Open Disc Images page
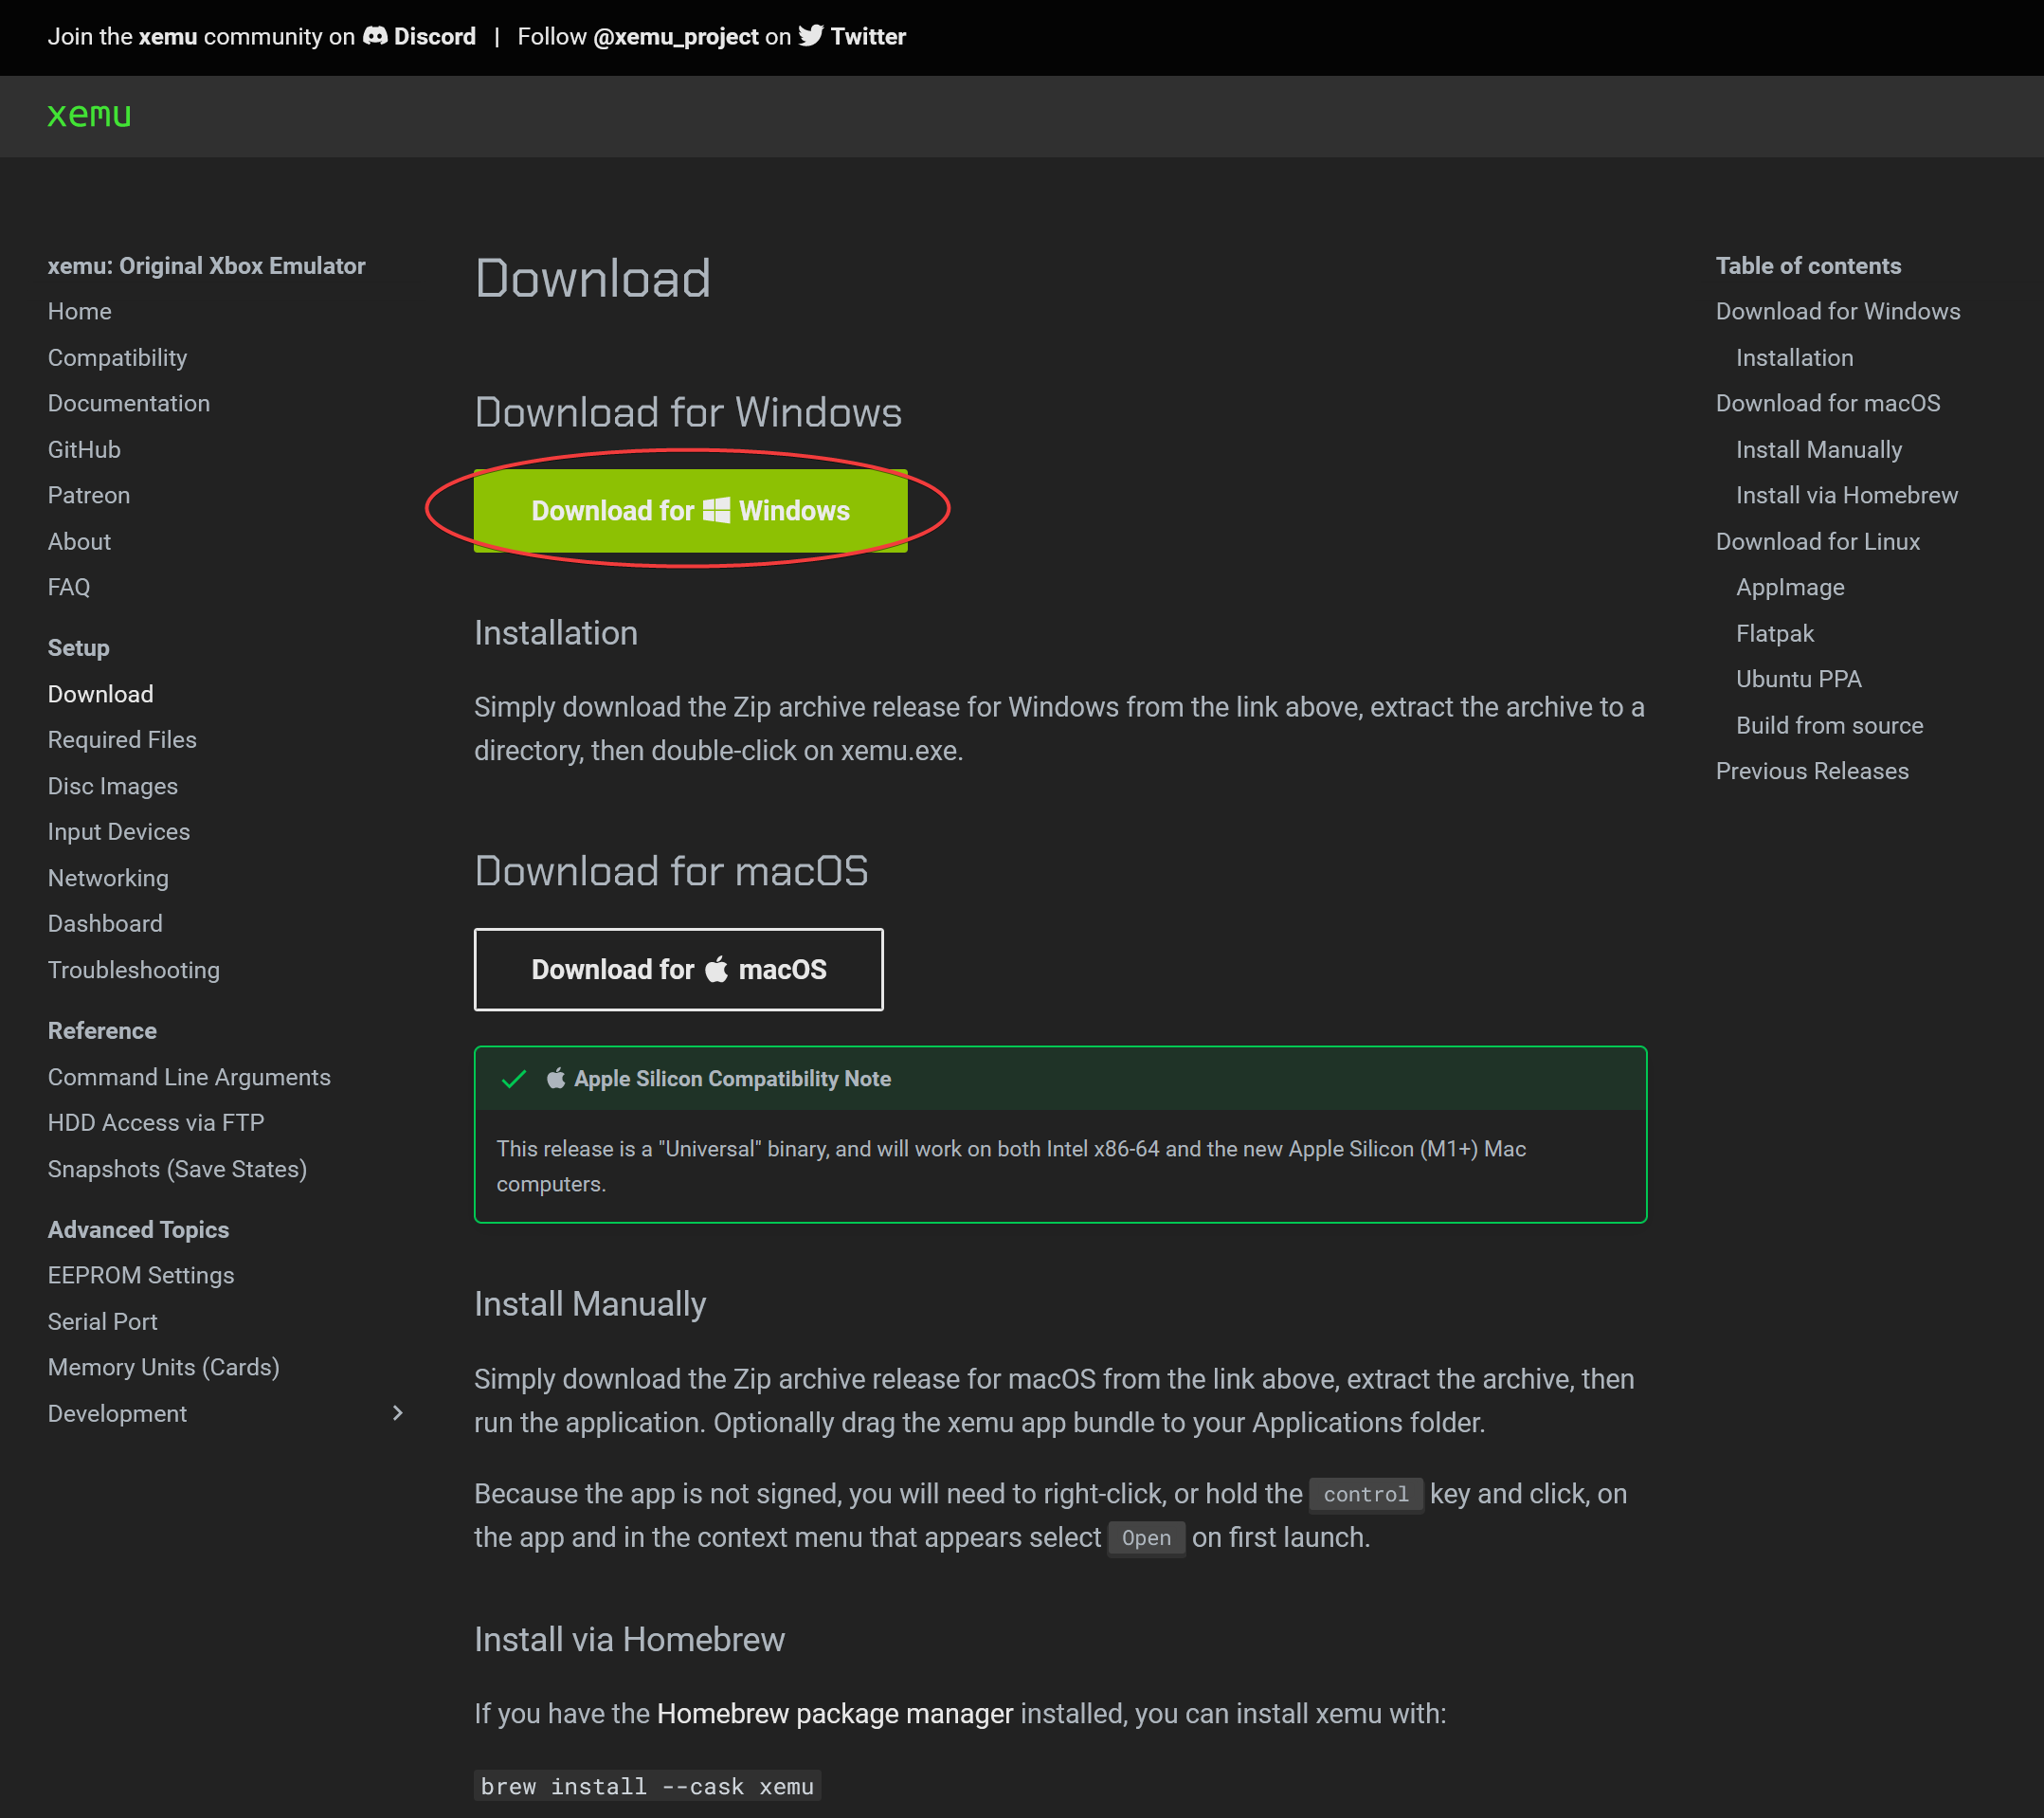2044x1818 pixels. pyautogui.click(x=113, y=787)
